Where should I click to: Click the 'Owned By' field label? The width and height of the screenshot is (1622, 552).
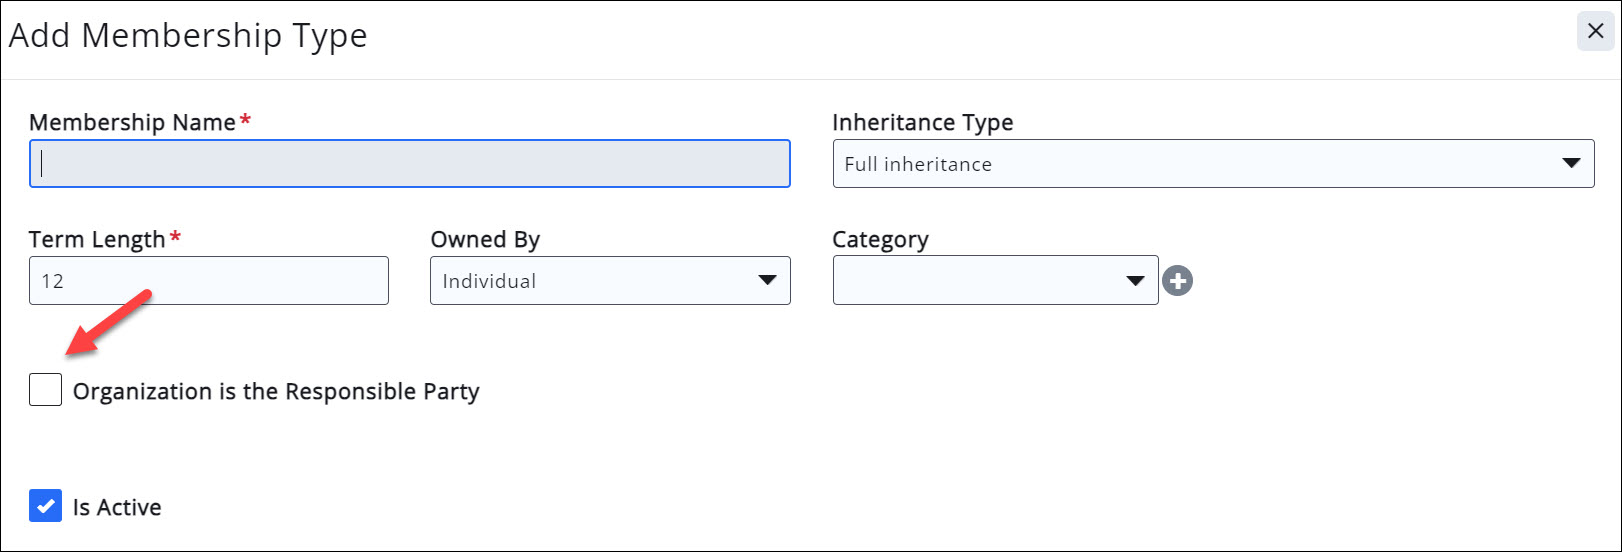(x=485, y=240)
